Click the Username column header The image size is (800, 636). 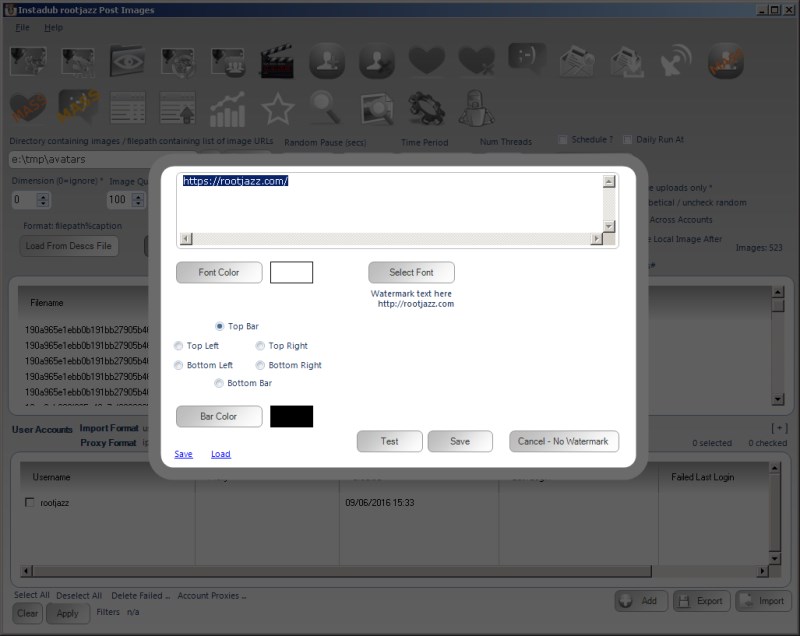click(52, 477)
